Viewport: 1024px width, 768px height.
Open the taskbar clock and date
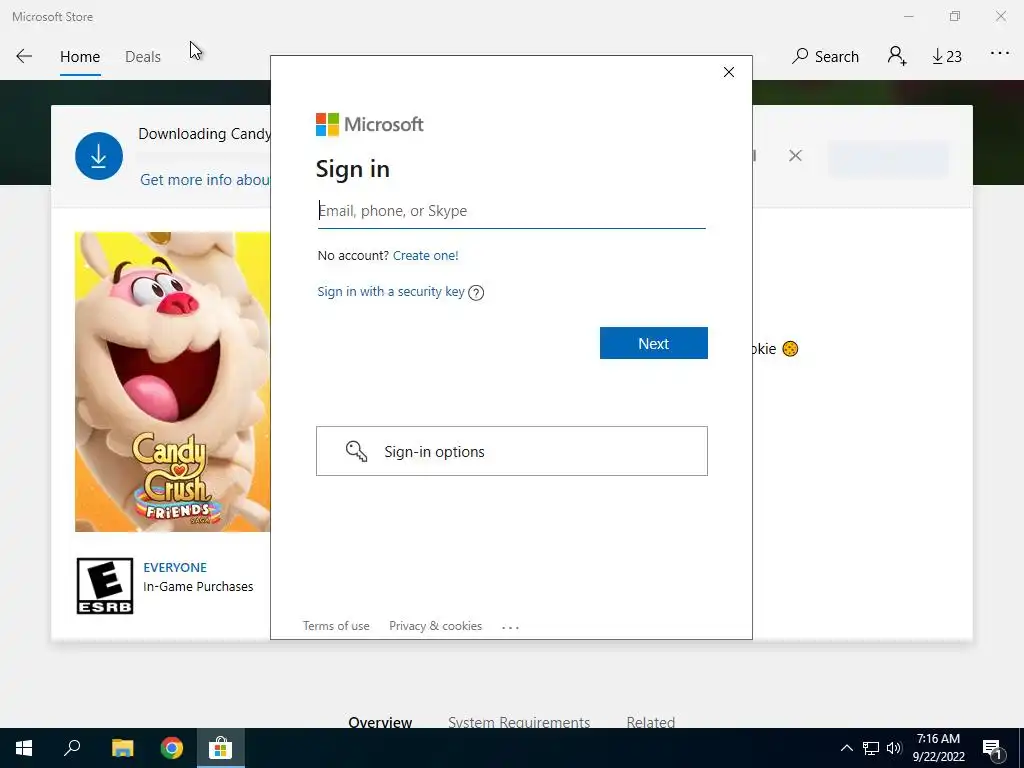pyautogui.click(x=938, y=748)
